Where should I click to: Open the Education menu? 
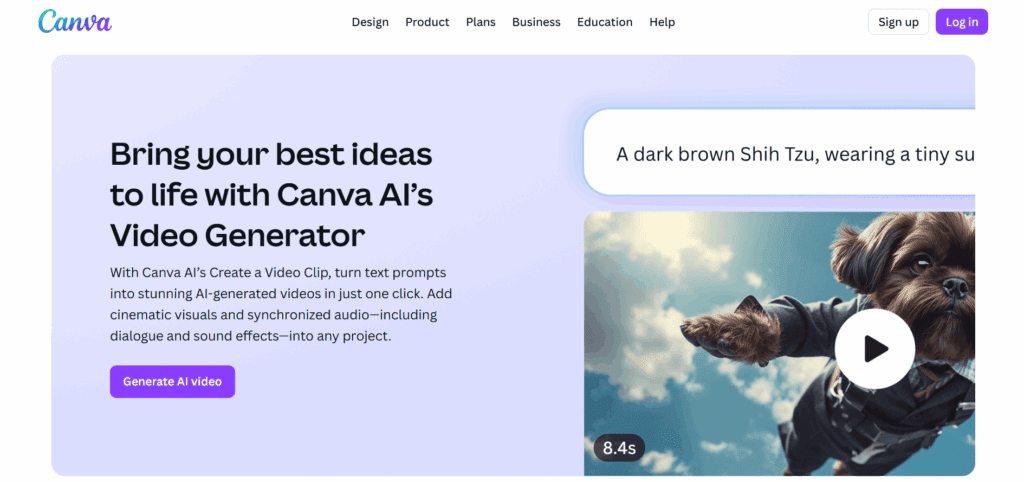click(605, 22)
